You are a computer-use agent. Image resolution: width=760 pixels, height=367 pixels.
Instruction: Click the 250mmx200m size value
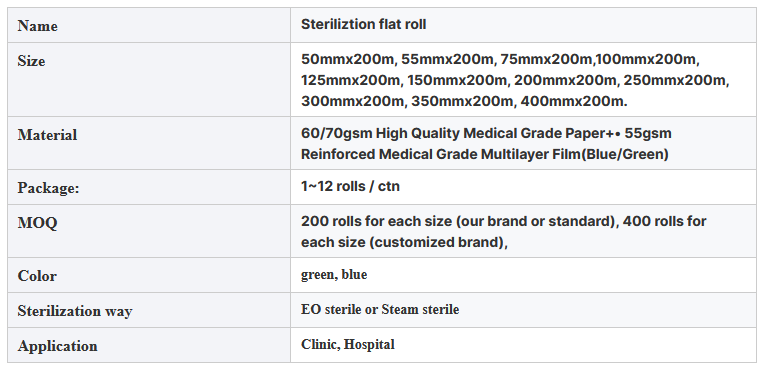point(675,80)
